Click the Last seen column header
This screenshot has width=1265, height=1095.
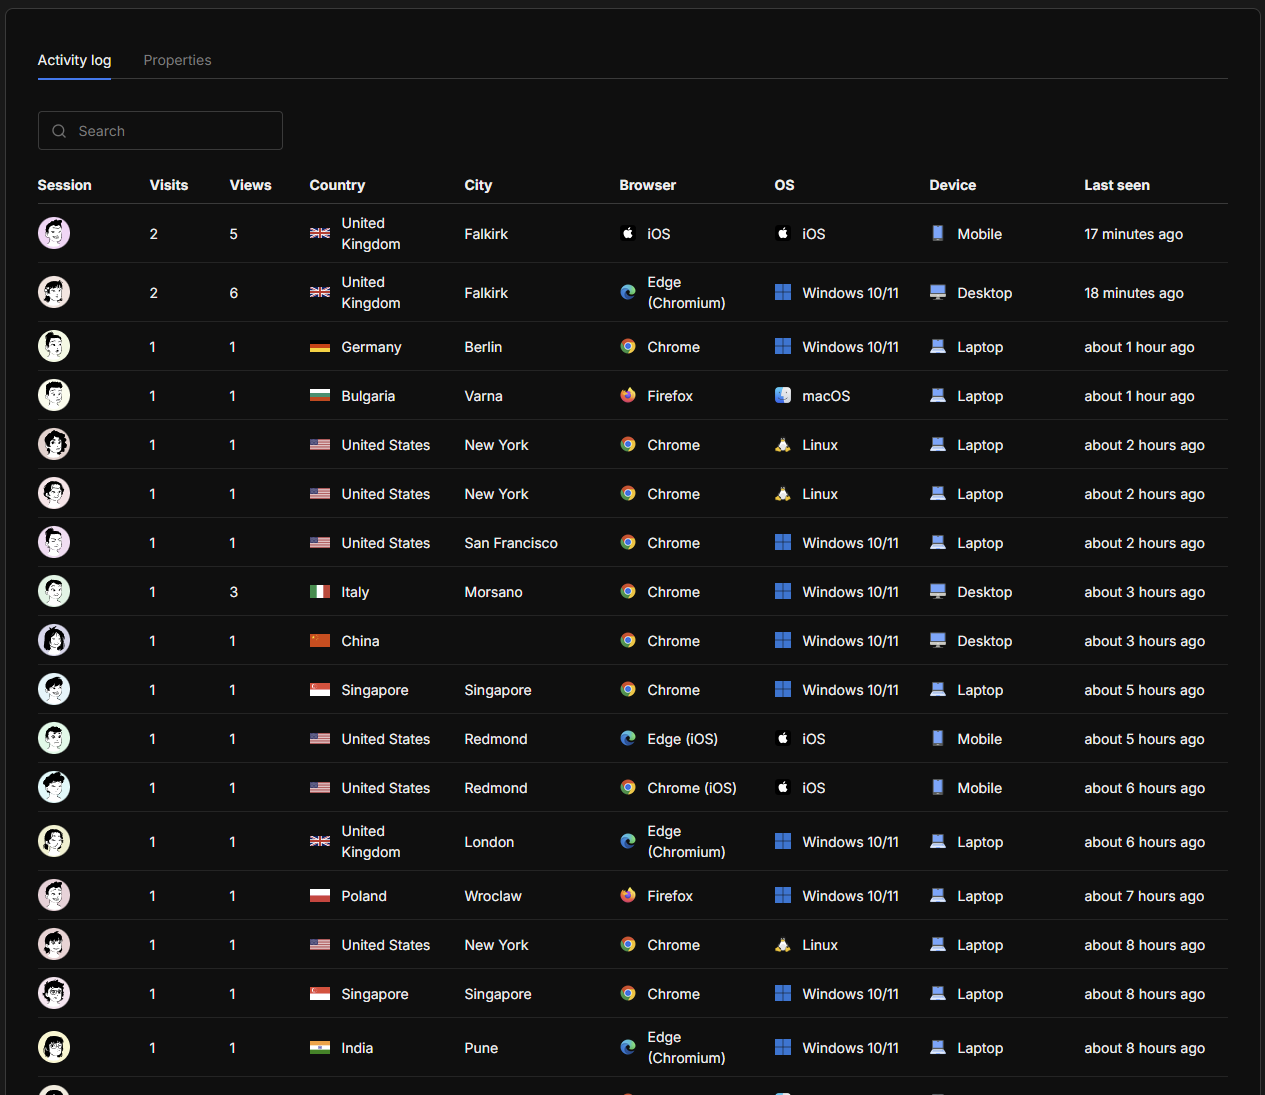[1116, 185]
